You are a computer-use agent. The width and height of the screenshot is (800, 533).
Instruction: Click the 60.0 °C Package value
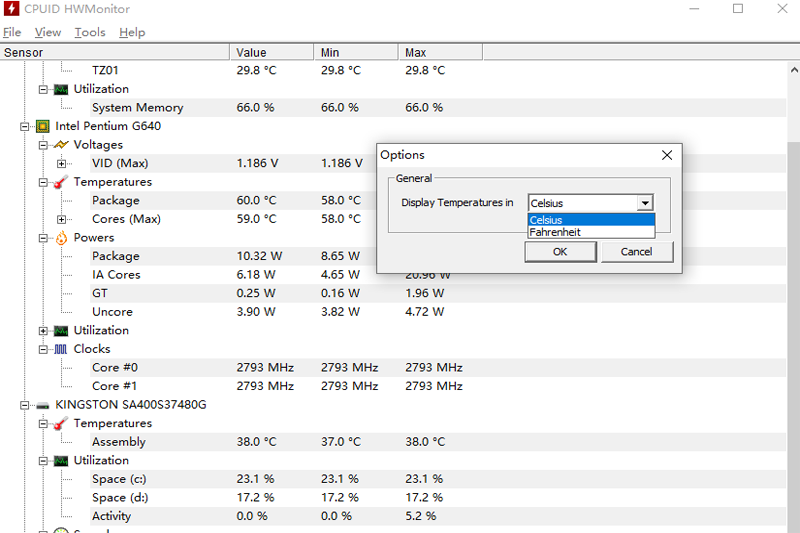click(x=257, y=200)
